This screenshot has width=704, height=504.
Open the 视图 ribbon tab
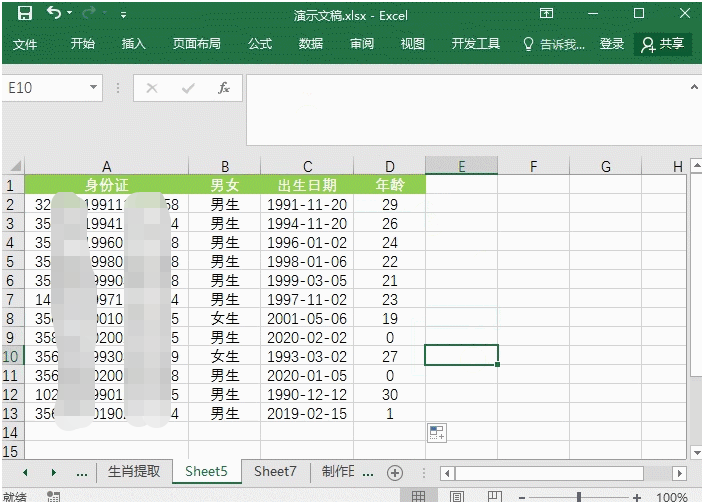point(413,44)
